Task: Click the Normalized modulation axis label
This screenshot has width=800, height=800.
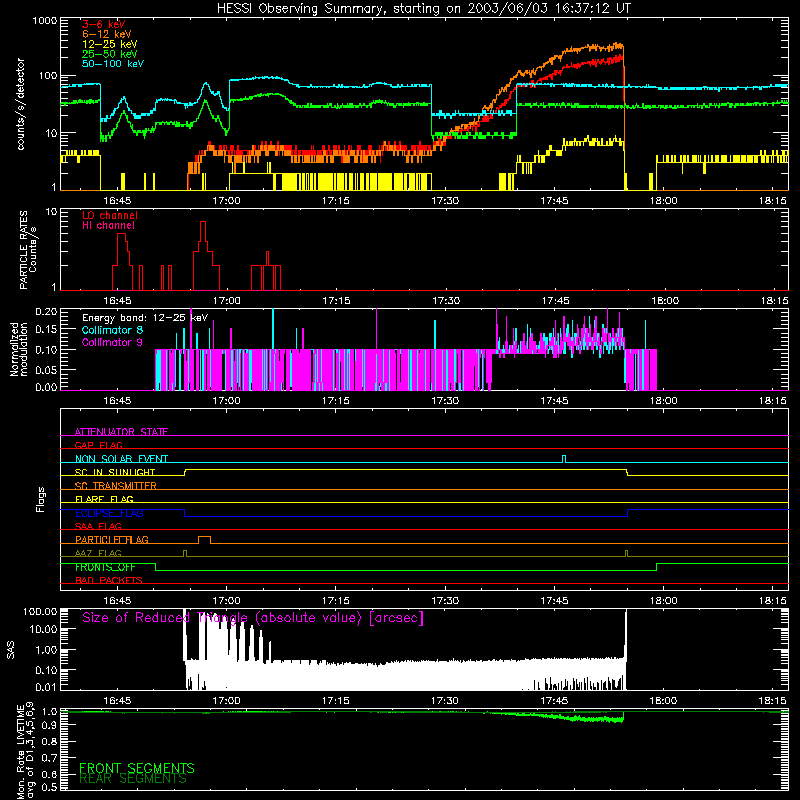Action: 18,349
